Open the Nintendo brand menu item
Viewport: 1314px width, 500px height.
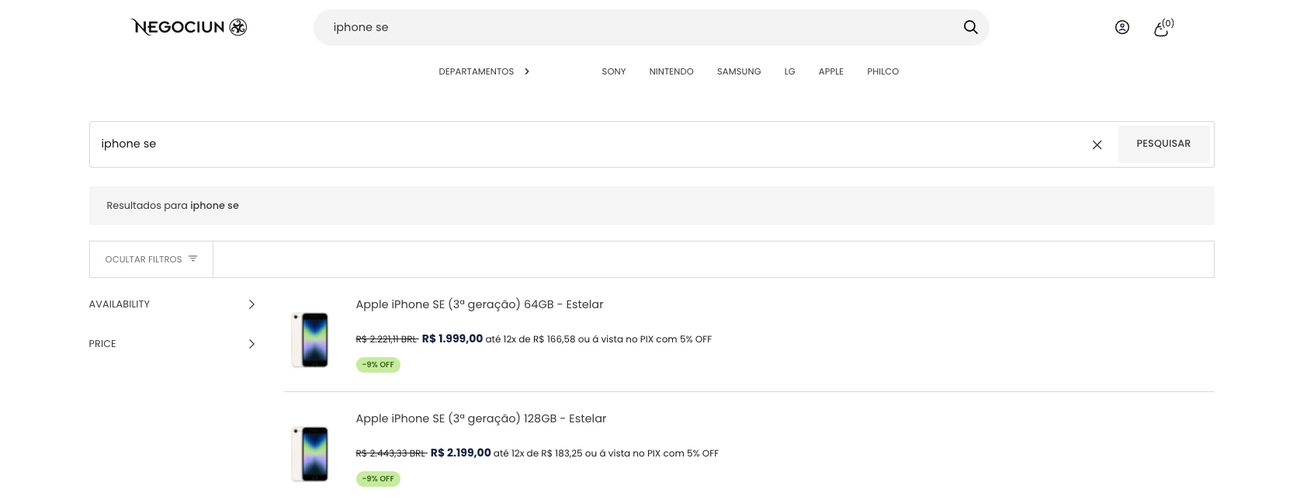(x=671, y=72)
